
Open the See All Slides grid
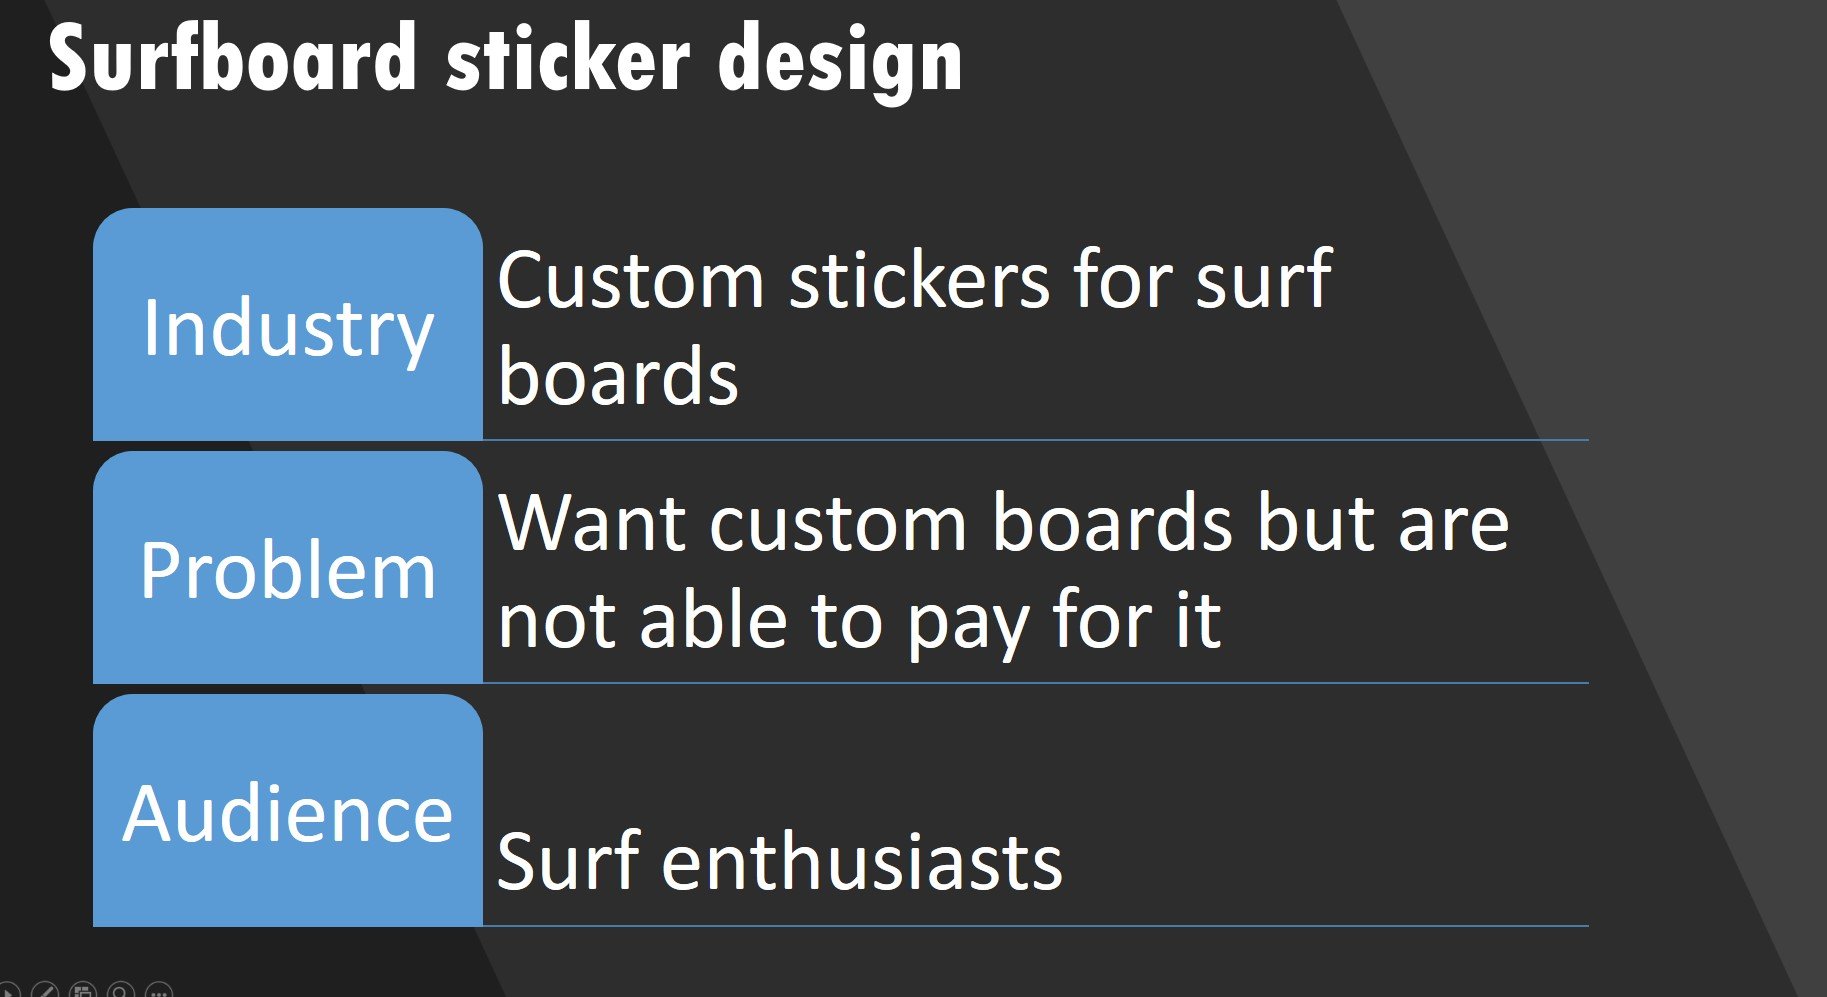[x=83, y=991]
